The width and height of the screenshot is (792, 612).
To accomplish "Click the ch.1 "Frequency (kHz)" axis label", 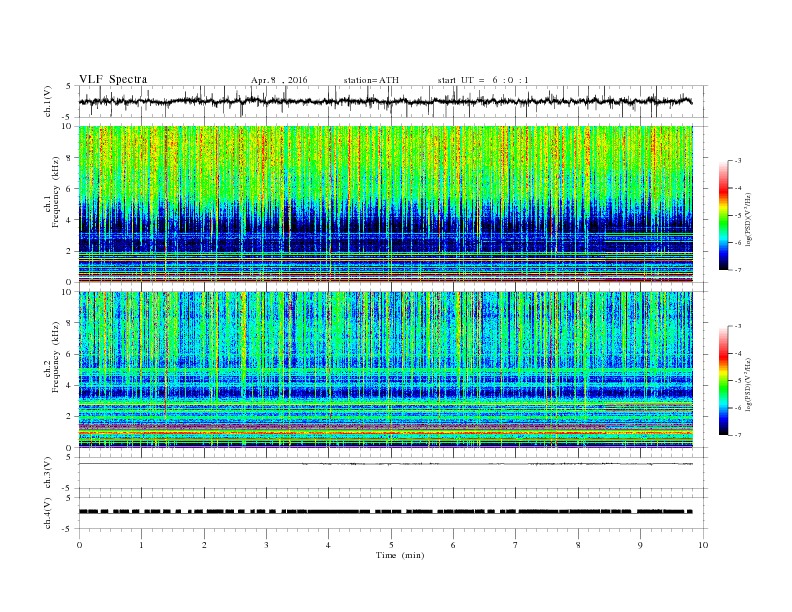I will tap(56, 192).
